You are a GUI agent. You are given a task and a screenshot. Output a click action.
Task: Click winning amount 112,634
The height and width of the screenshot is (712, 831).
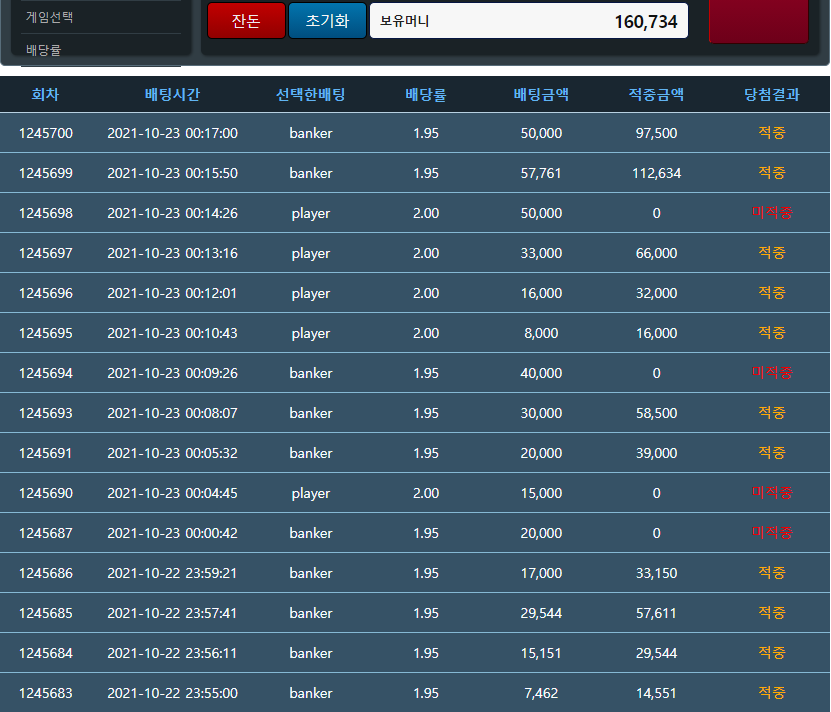click(656, 173)
